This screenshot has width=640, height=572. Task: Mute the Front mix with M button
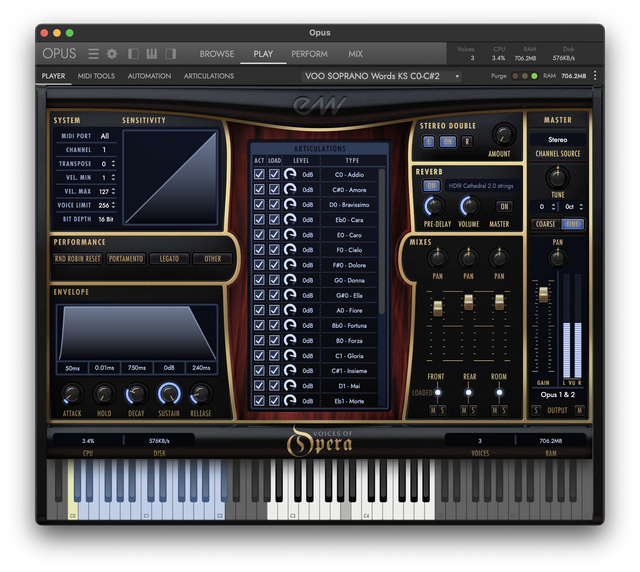coord(433,411)
